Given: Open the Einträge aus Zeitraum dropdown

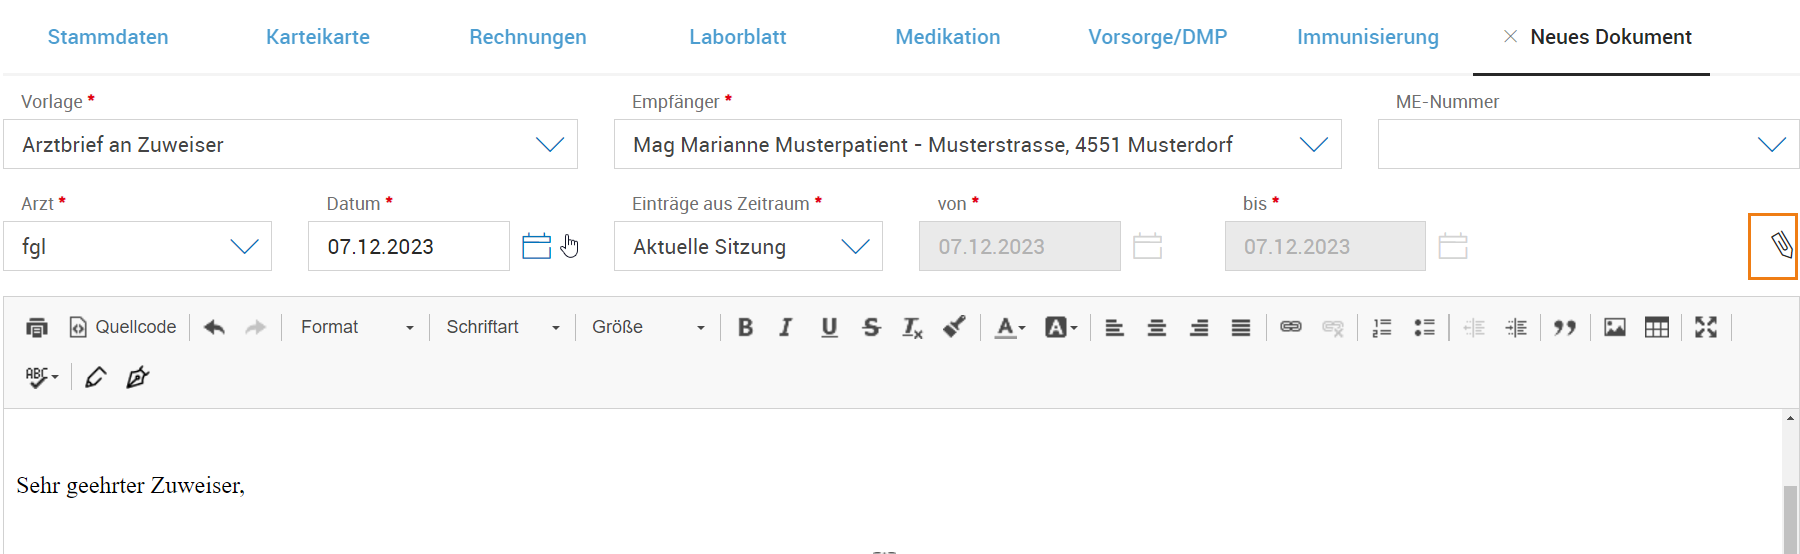Looking at the screenshot, I should point(748,247).
